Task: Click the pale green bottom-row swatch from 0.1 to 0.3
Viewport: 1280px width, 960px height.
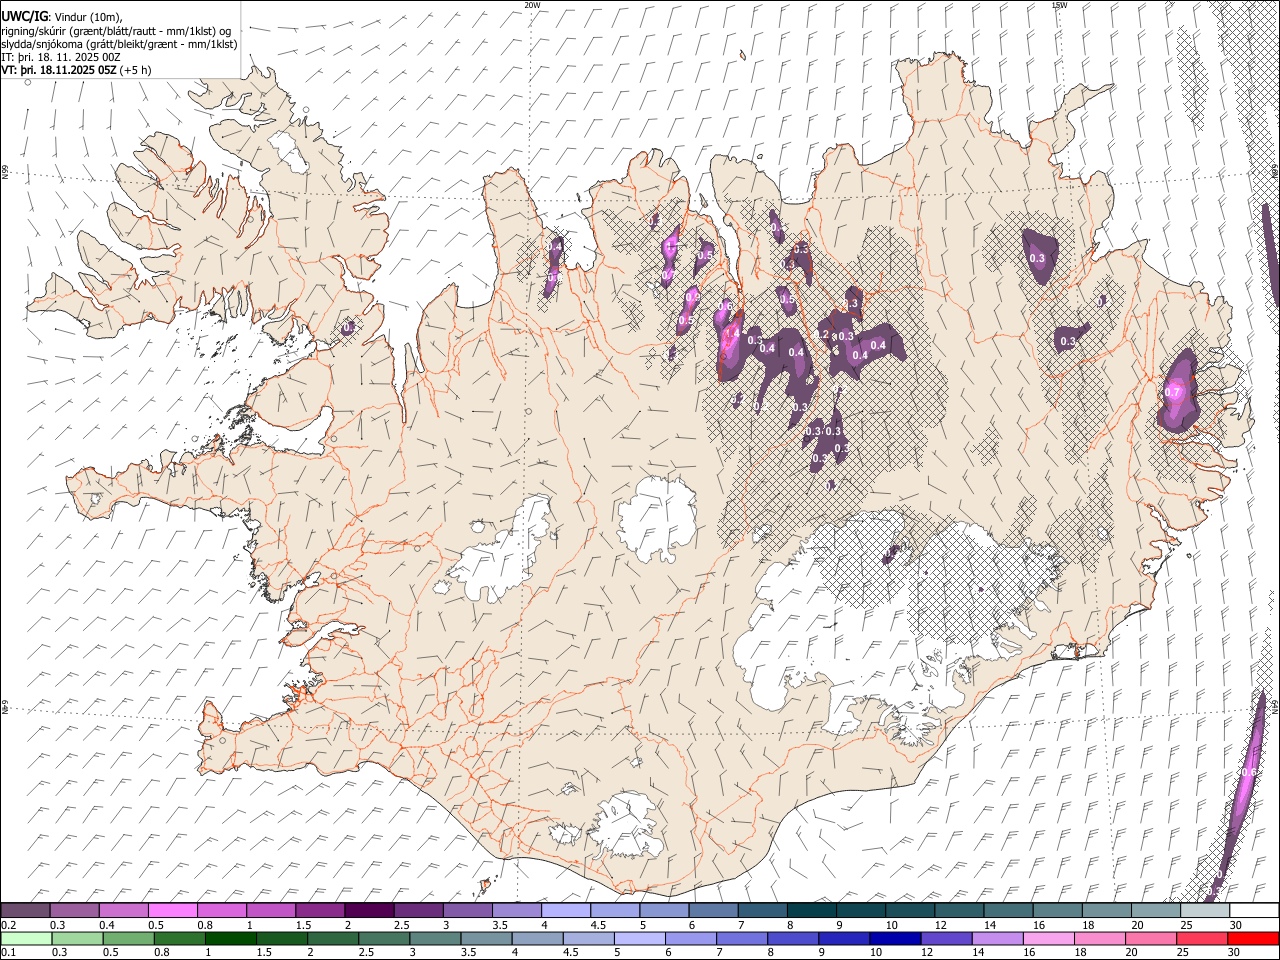Action: [x=26, y=938]
